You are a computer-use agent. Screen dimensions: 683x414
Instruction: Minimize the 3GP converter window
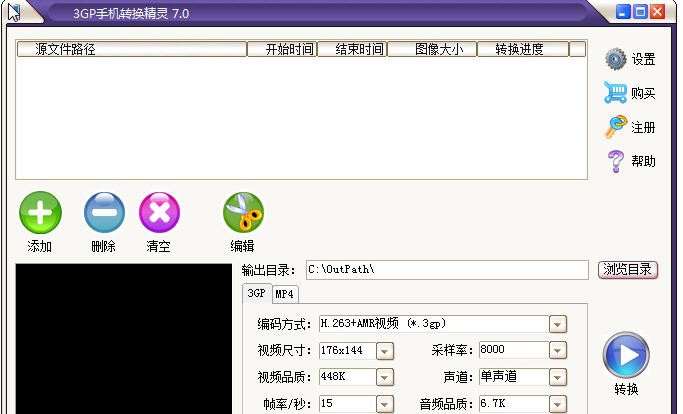[x=623, y=11]
